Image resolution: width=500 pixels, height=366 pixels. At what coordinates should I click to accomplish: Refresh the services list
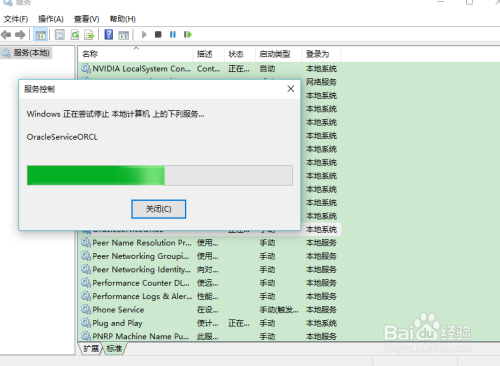[75, 35]
